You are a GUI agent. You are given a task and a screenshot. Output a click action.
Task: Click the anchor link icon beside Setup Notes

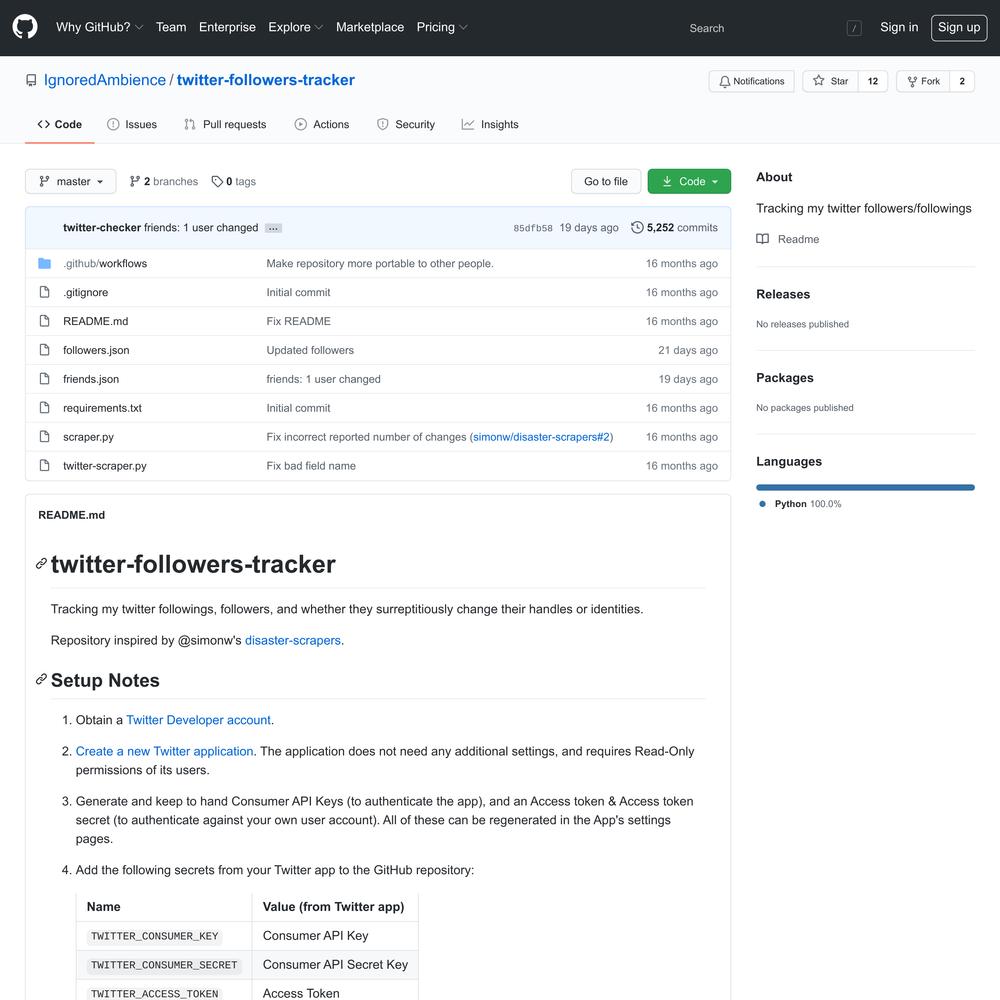pos(41,679)
